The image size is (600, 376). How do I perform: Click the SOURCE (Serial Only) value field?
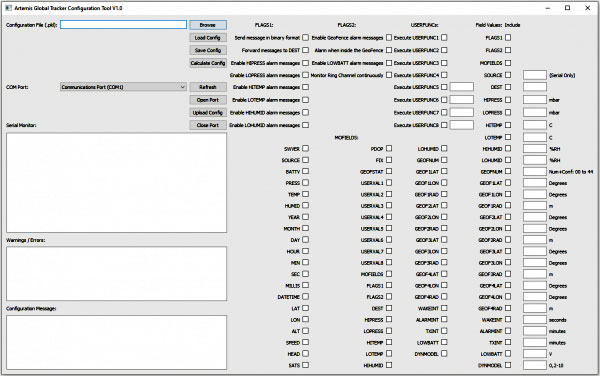coord(535,75)
